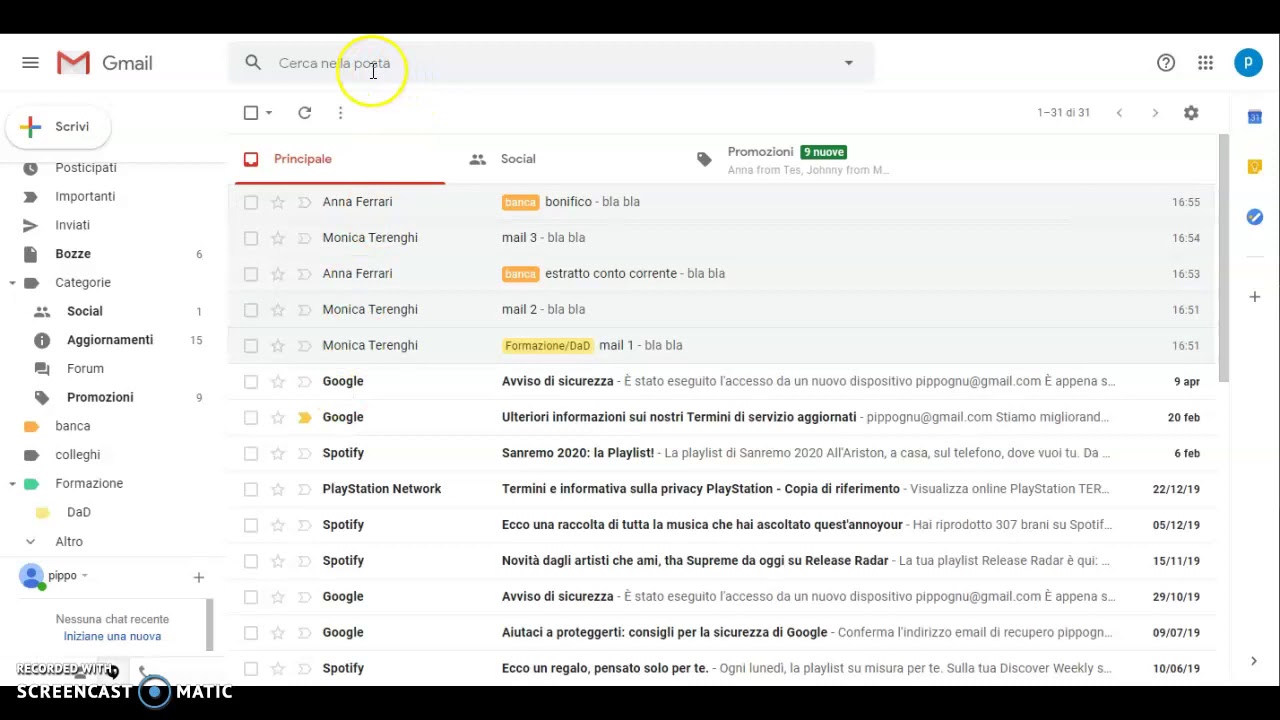
Task: Click the Iniziane una nuova link
Action: [112, 637]
